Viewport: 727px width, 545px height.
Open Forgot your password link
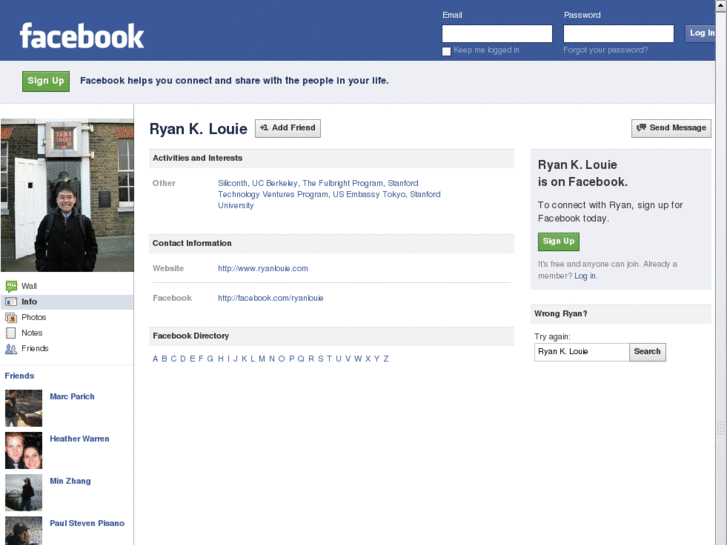pos(606,50)
